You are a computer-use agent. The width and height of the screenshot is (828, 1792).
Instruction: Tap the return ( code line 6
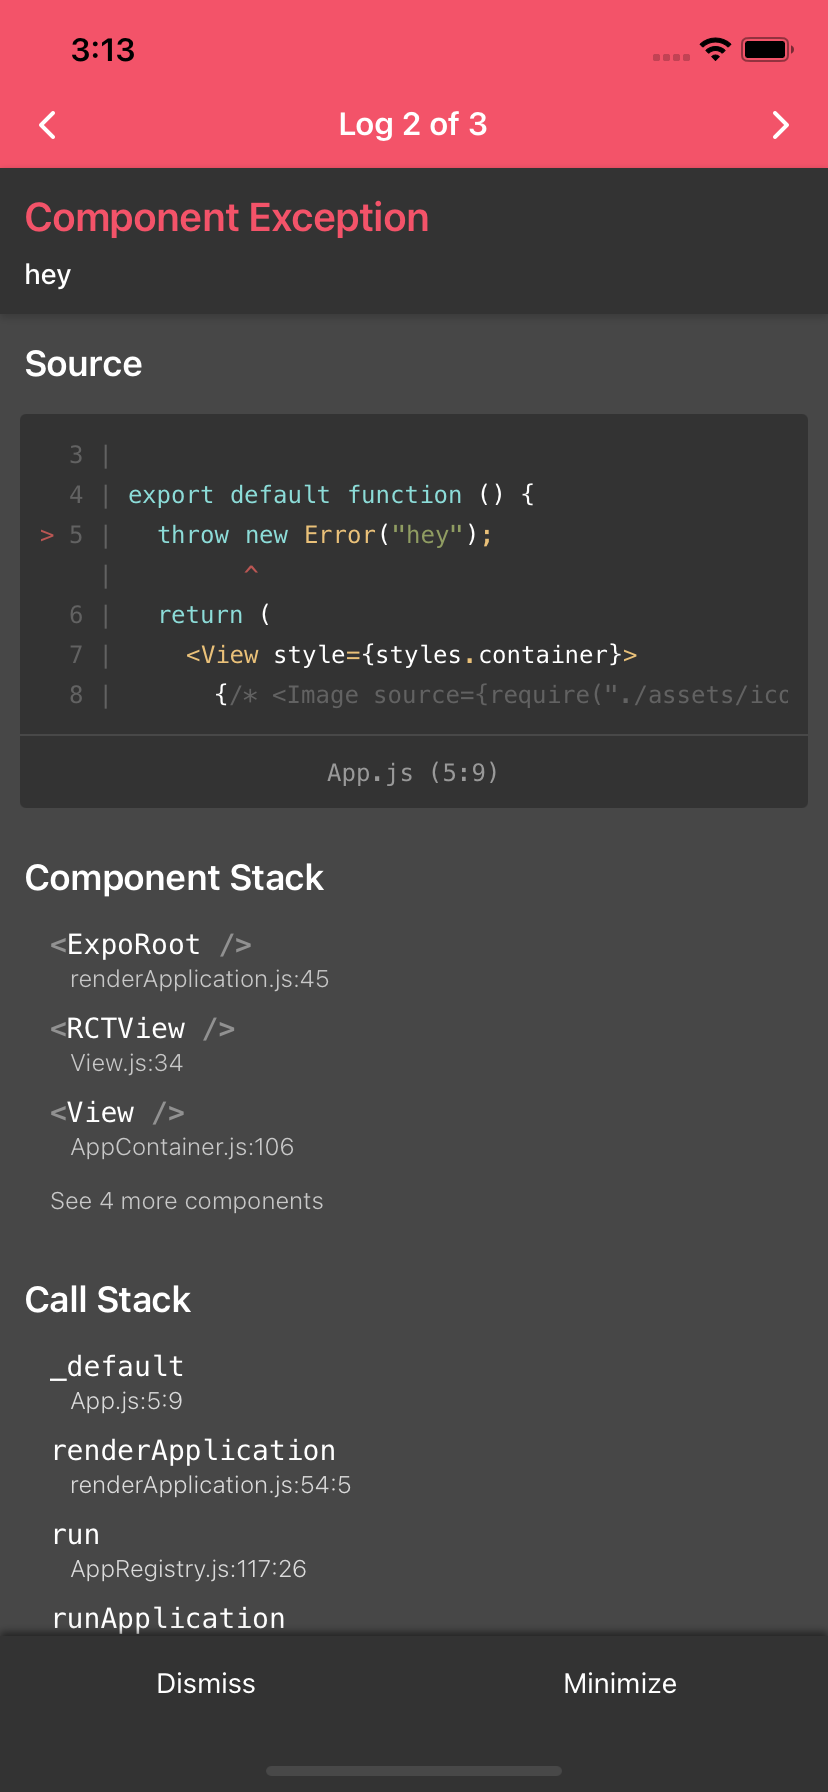point(214,615)
